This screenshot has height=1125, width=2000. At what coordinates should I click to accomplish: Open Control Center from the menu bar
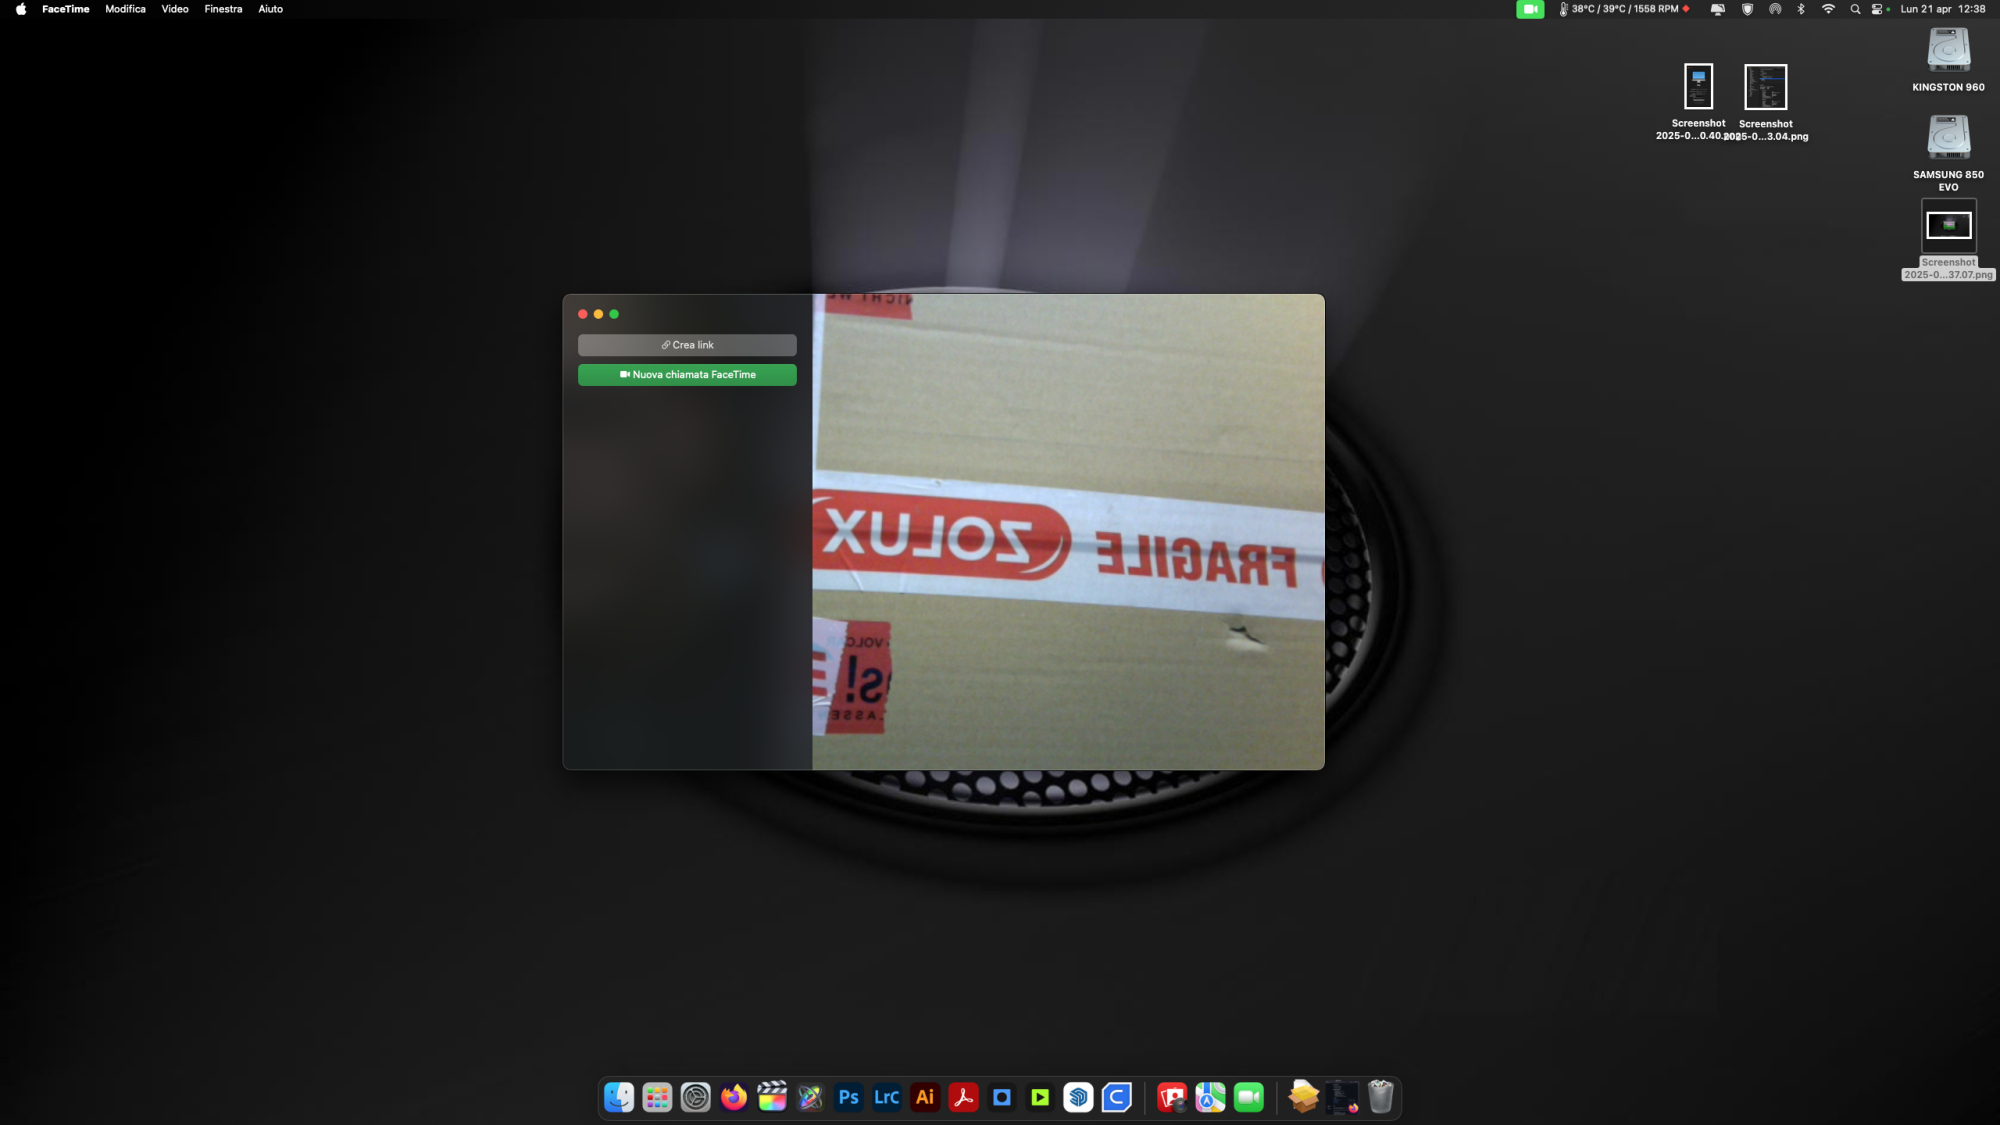coord(1878,9)
